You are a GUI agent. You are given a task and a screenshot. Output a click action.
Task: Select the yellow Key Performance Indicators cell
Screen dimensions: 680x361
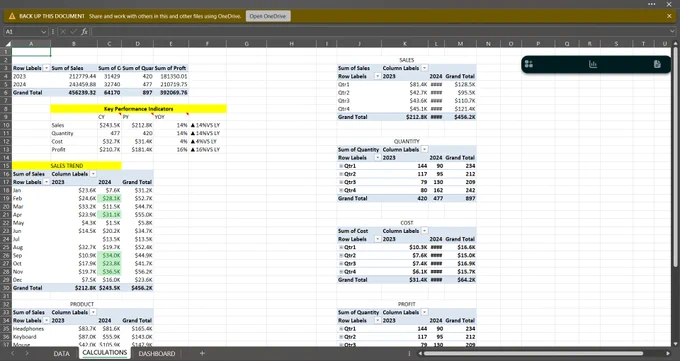tap(138, 109)
